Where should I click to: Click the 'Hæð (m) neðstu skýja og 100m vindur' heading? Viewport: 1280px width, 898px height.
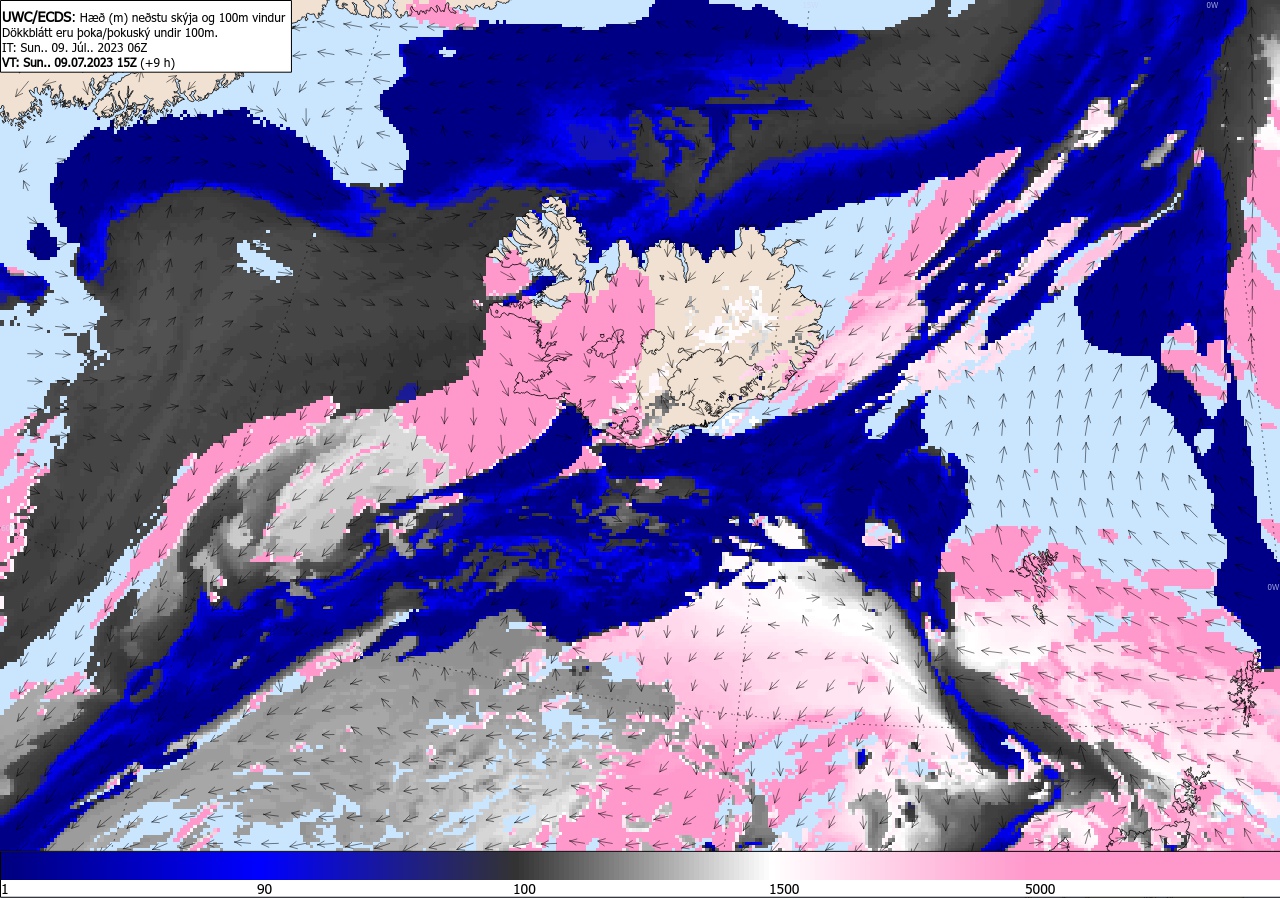pyautogui.click(x=182, y=17)
